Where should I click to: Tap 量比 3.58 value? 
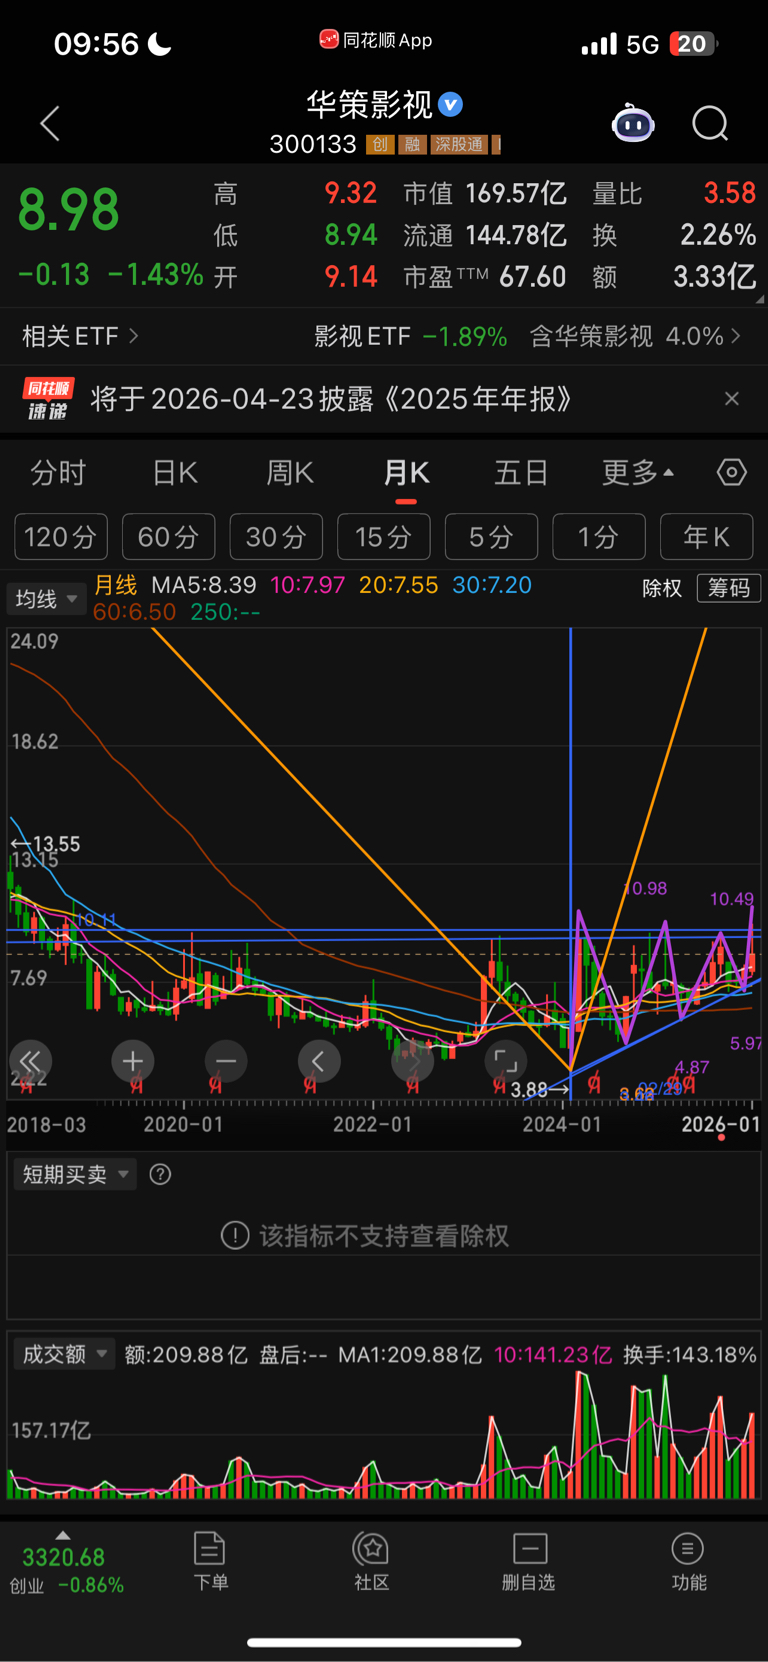[x=674, y=193]
